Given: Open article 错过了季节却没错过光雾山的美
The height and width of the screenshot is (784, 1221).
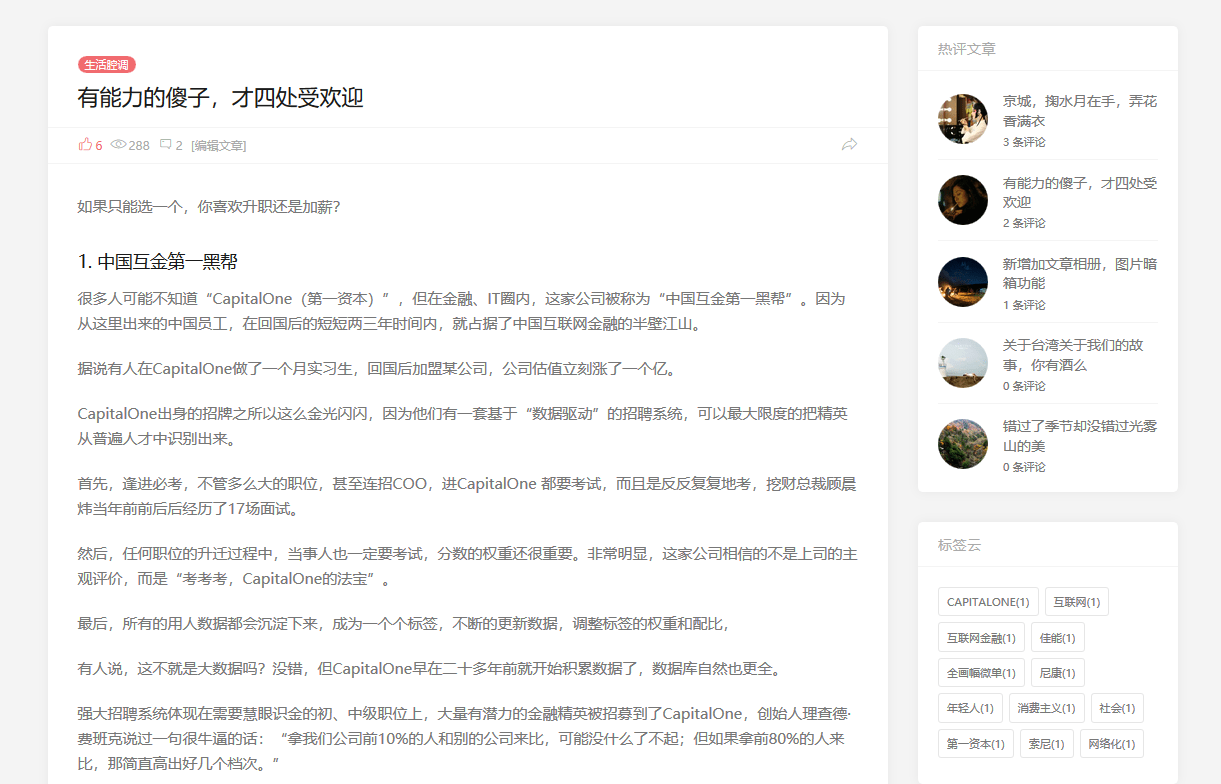Looking at the screenshot, I should (1079, 435).
